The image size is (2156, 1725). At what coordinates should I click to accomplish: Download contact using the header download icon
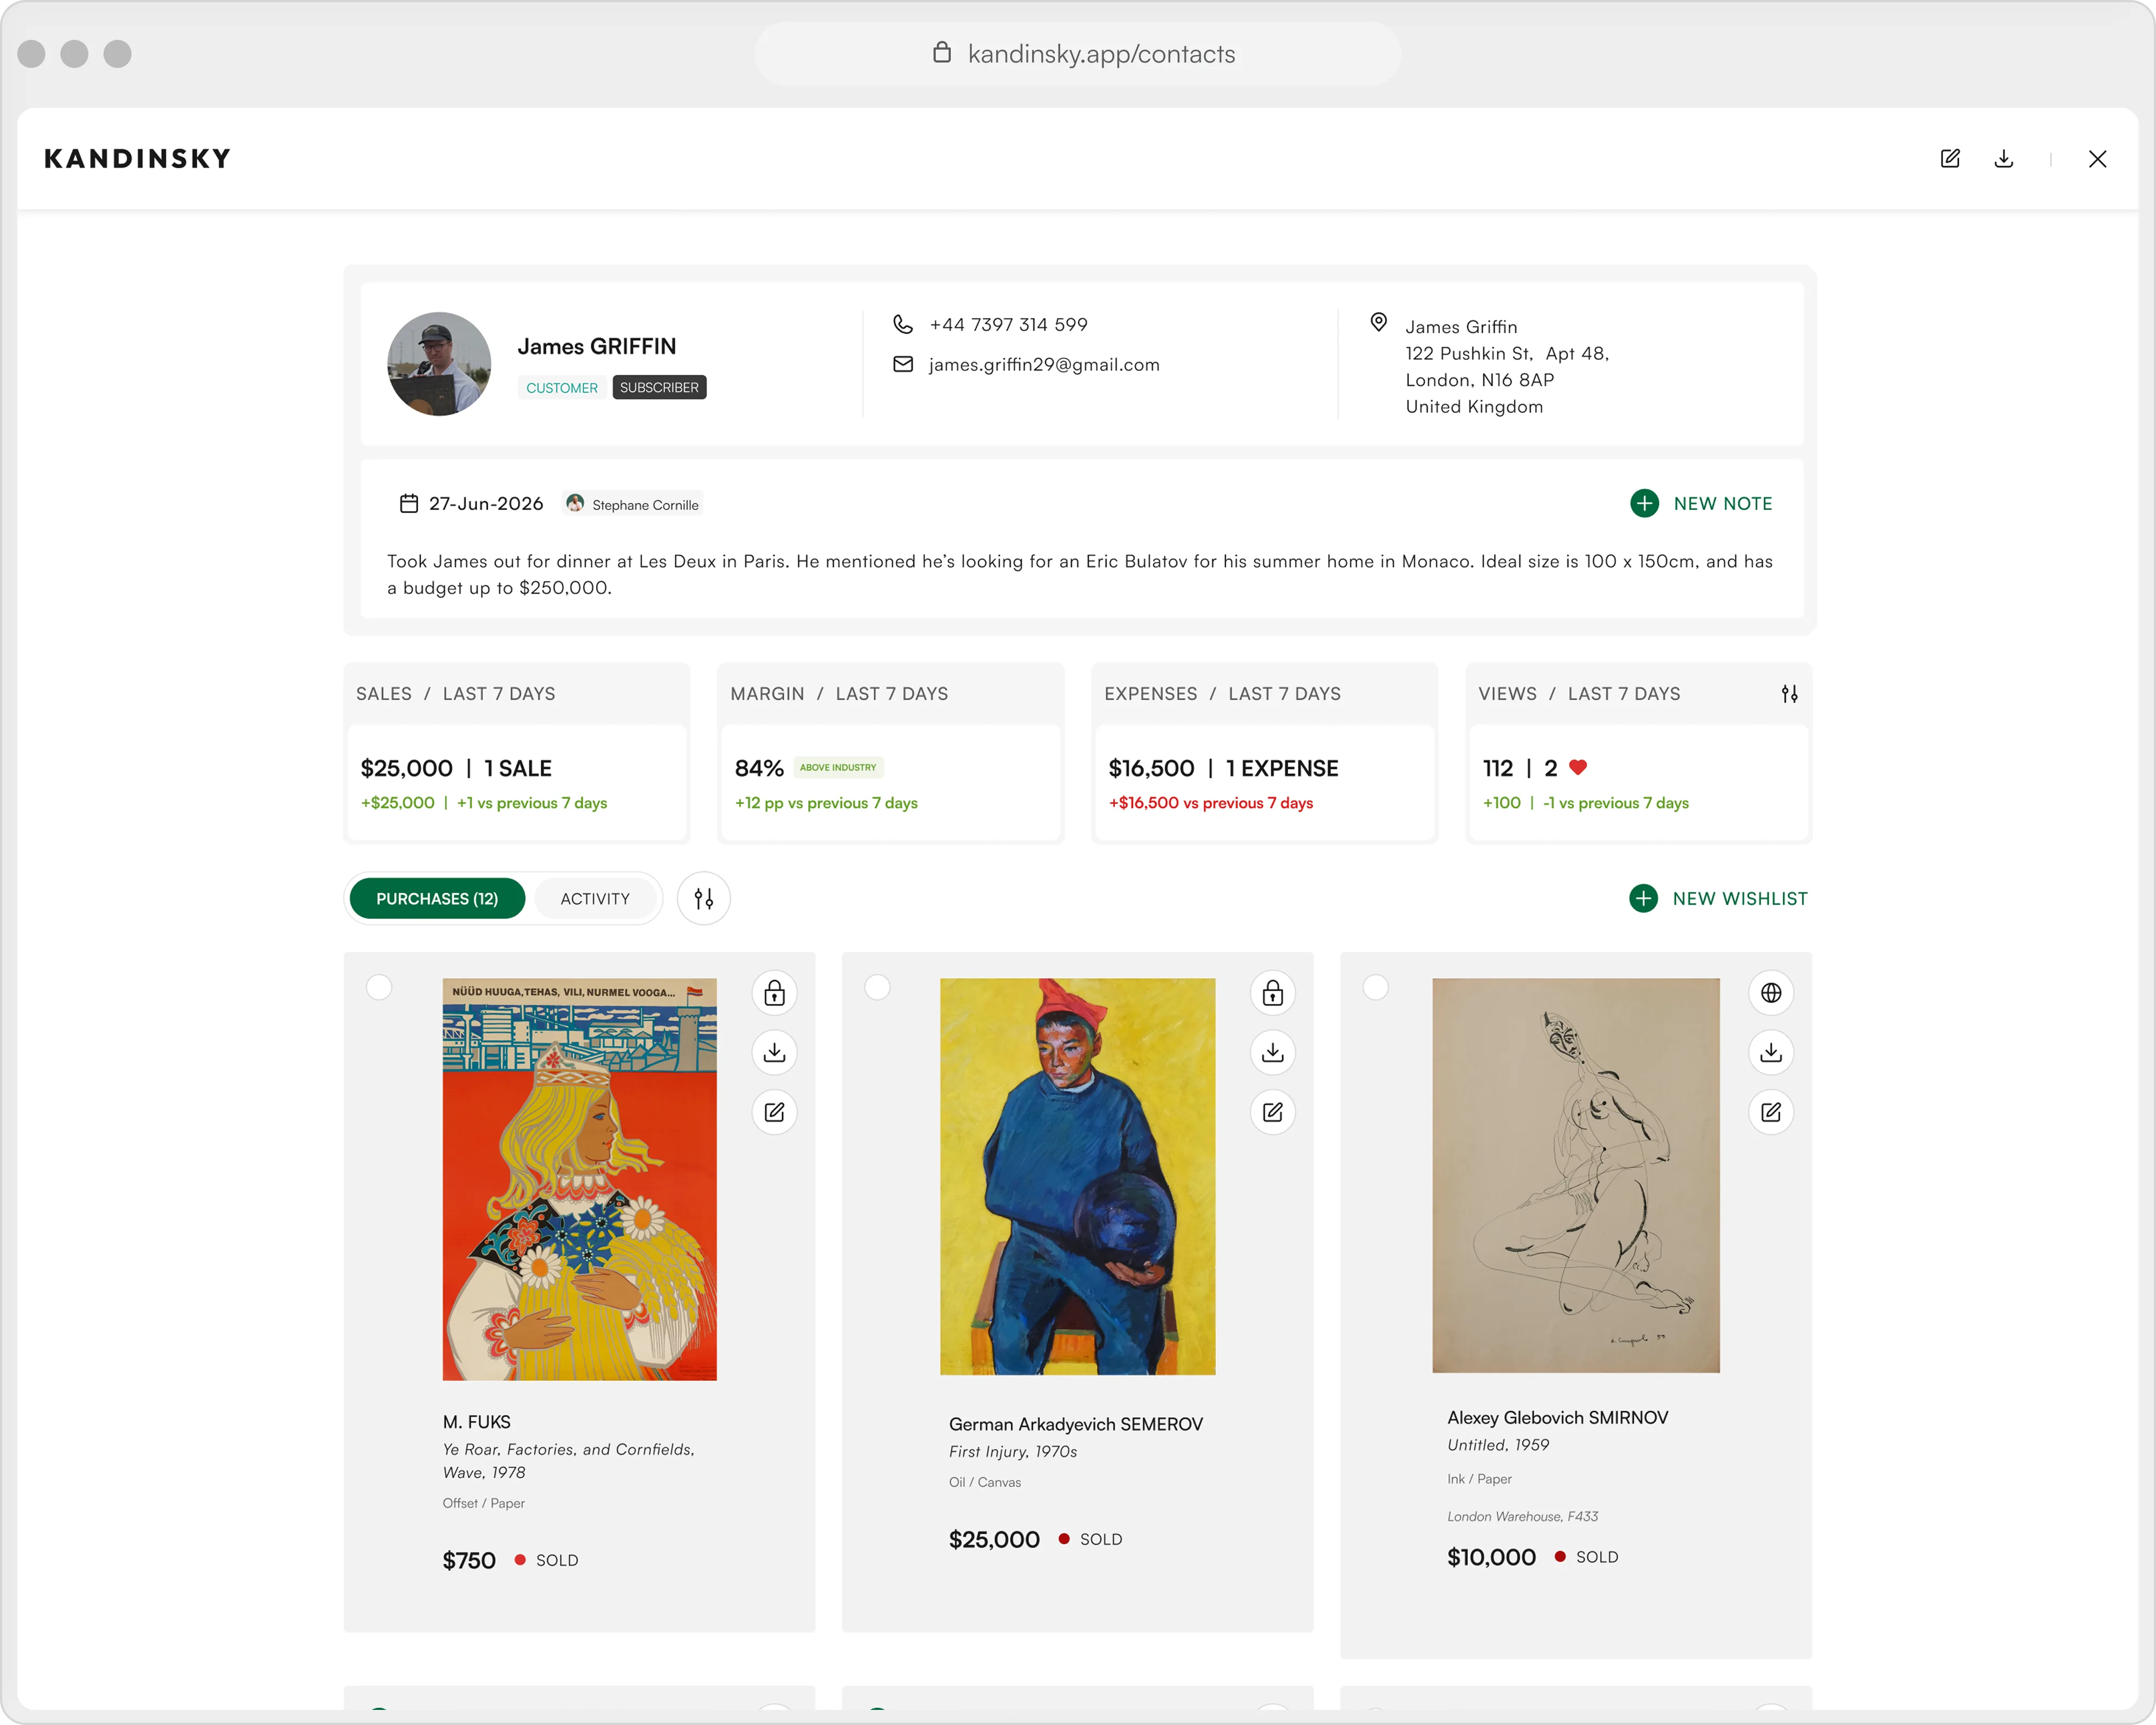[x=2003, y=159]
